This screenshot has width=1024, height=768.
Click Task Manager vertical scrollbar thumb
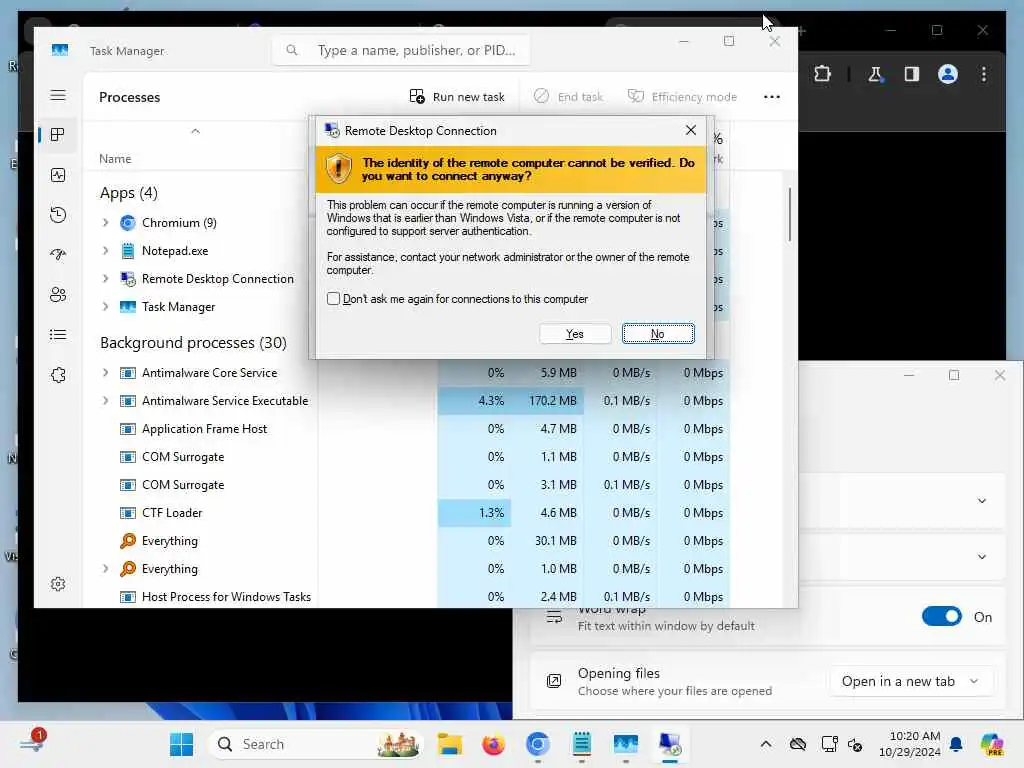pyautogui.click(x=790, y=214)
